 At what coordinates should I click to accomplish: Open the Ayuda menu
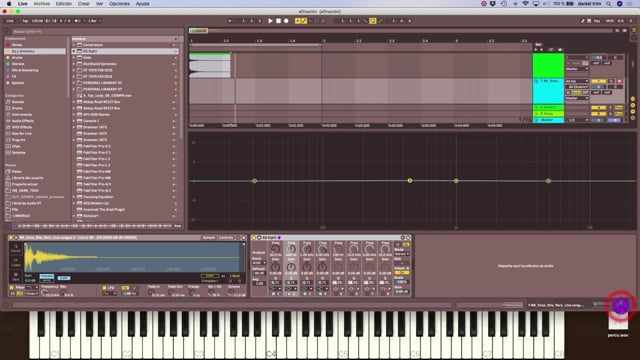tap(142, 4)
